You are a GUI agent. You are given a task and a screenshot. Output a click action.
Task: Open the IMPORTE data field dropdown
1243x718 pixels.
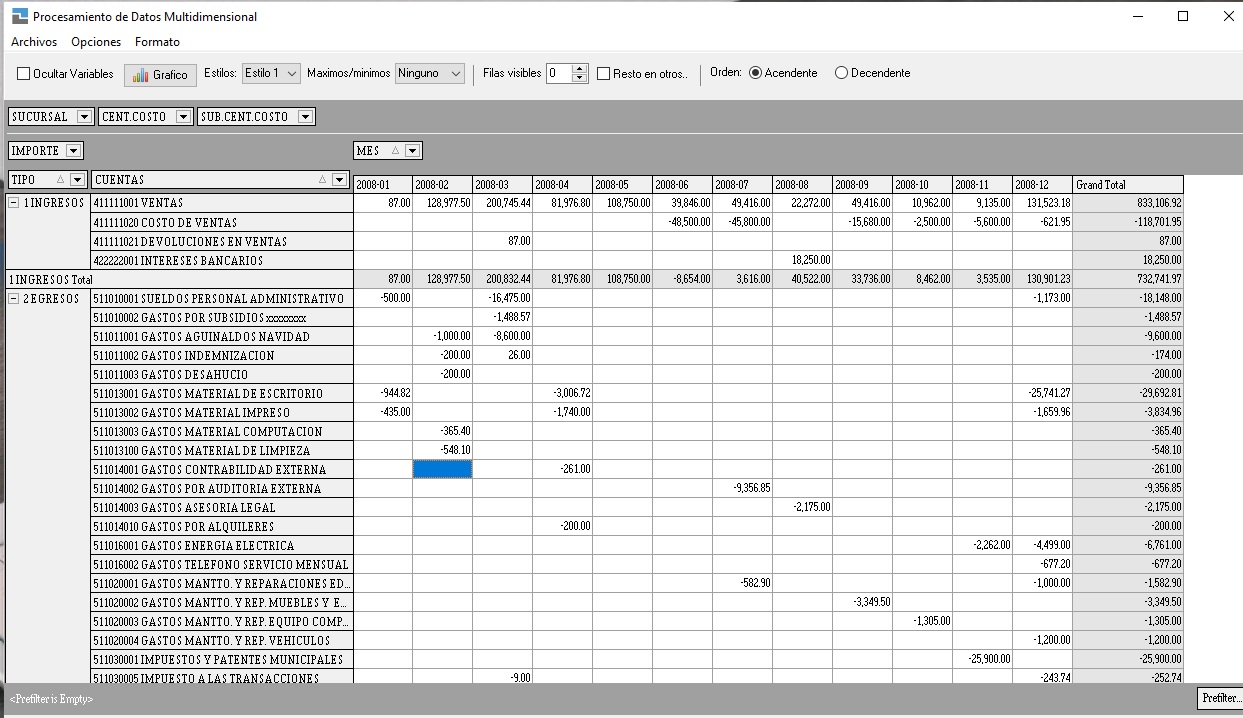click(x=73, y=151)
